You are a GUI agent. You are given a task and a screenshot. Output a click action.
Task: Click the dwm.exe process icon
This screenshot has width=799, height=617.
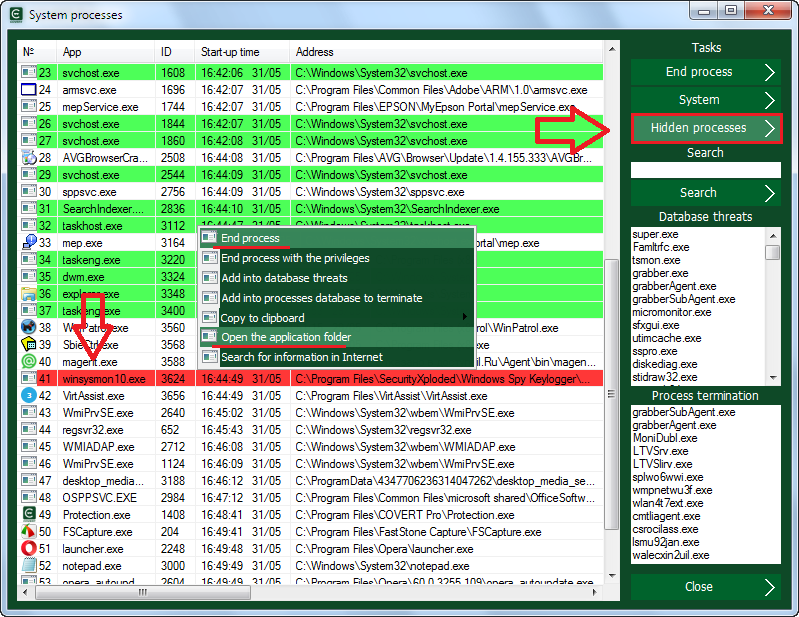[29, 276]
